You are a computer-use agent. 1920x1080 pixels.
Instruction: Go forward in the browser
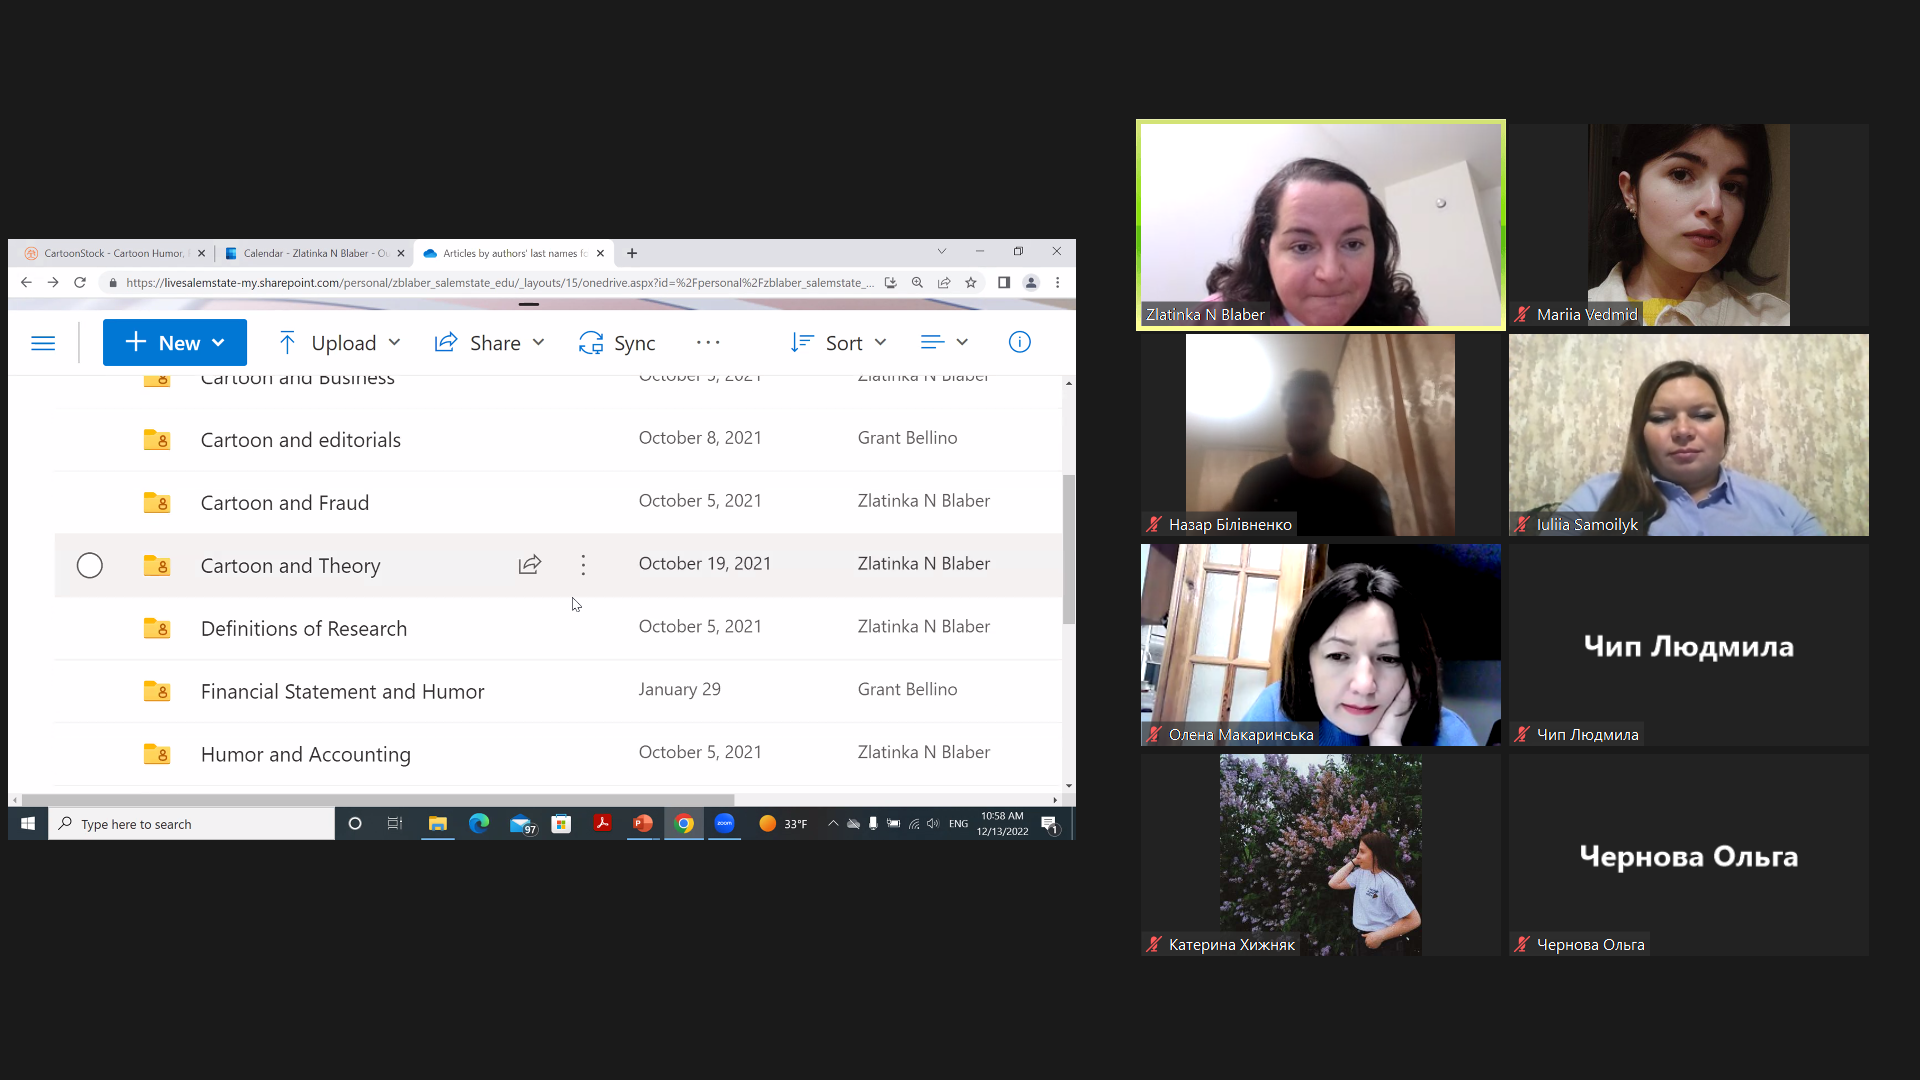[53, 283]
